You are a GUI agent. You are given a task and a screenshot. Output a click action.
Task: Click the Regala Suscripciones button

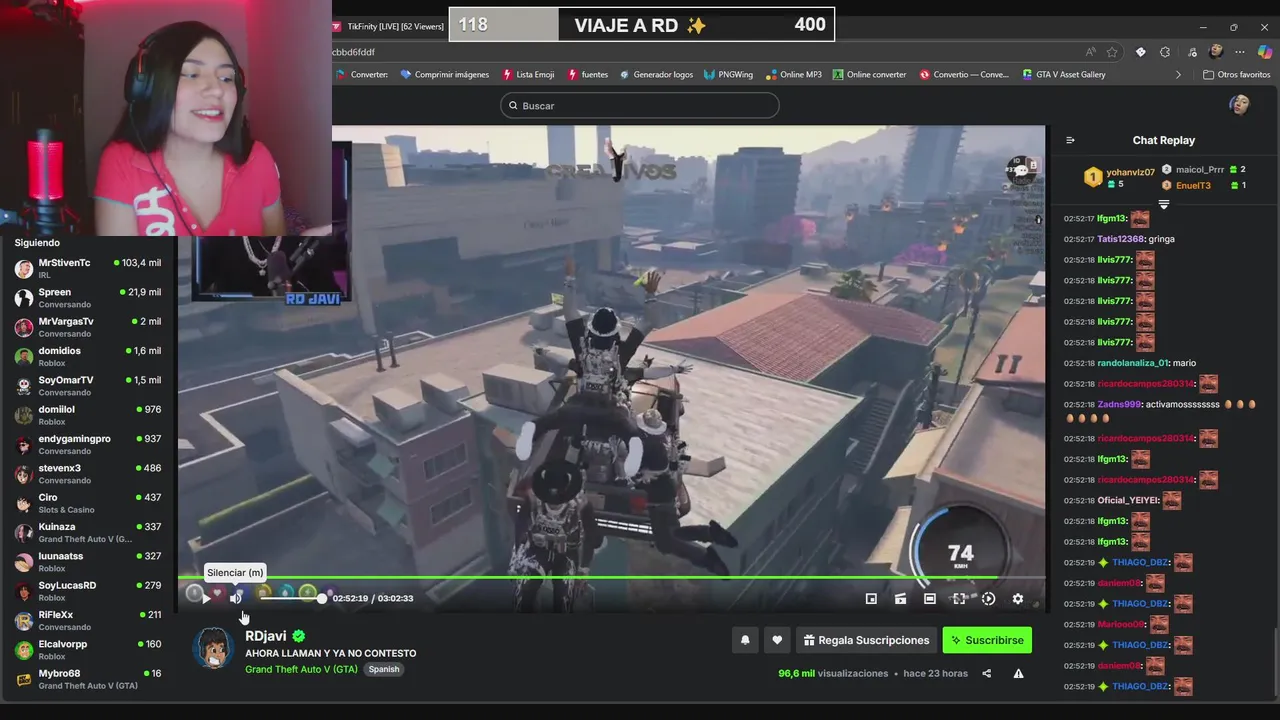[866, 640]
